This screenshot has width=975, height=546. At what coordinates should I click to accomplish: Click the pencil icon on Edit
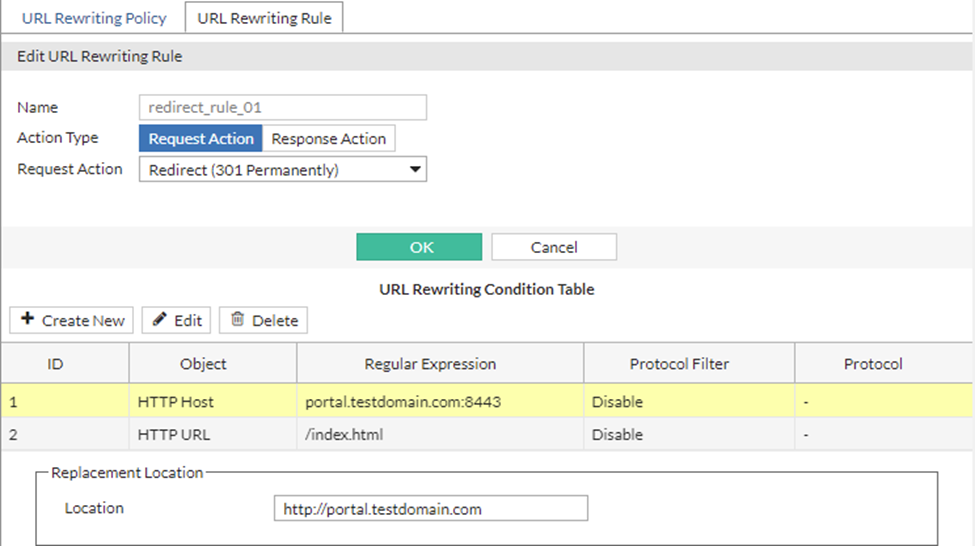159,320
